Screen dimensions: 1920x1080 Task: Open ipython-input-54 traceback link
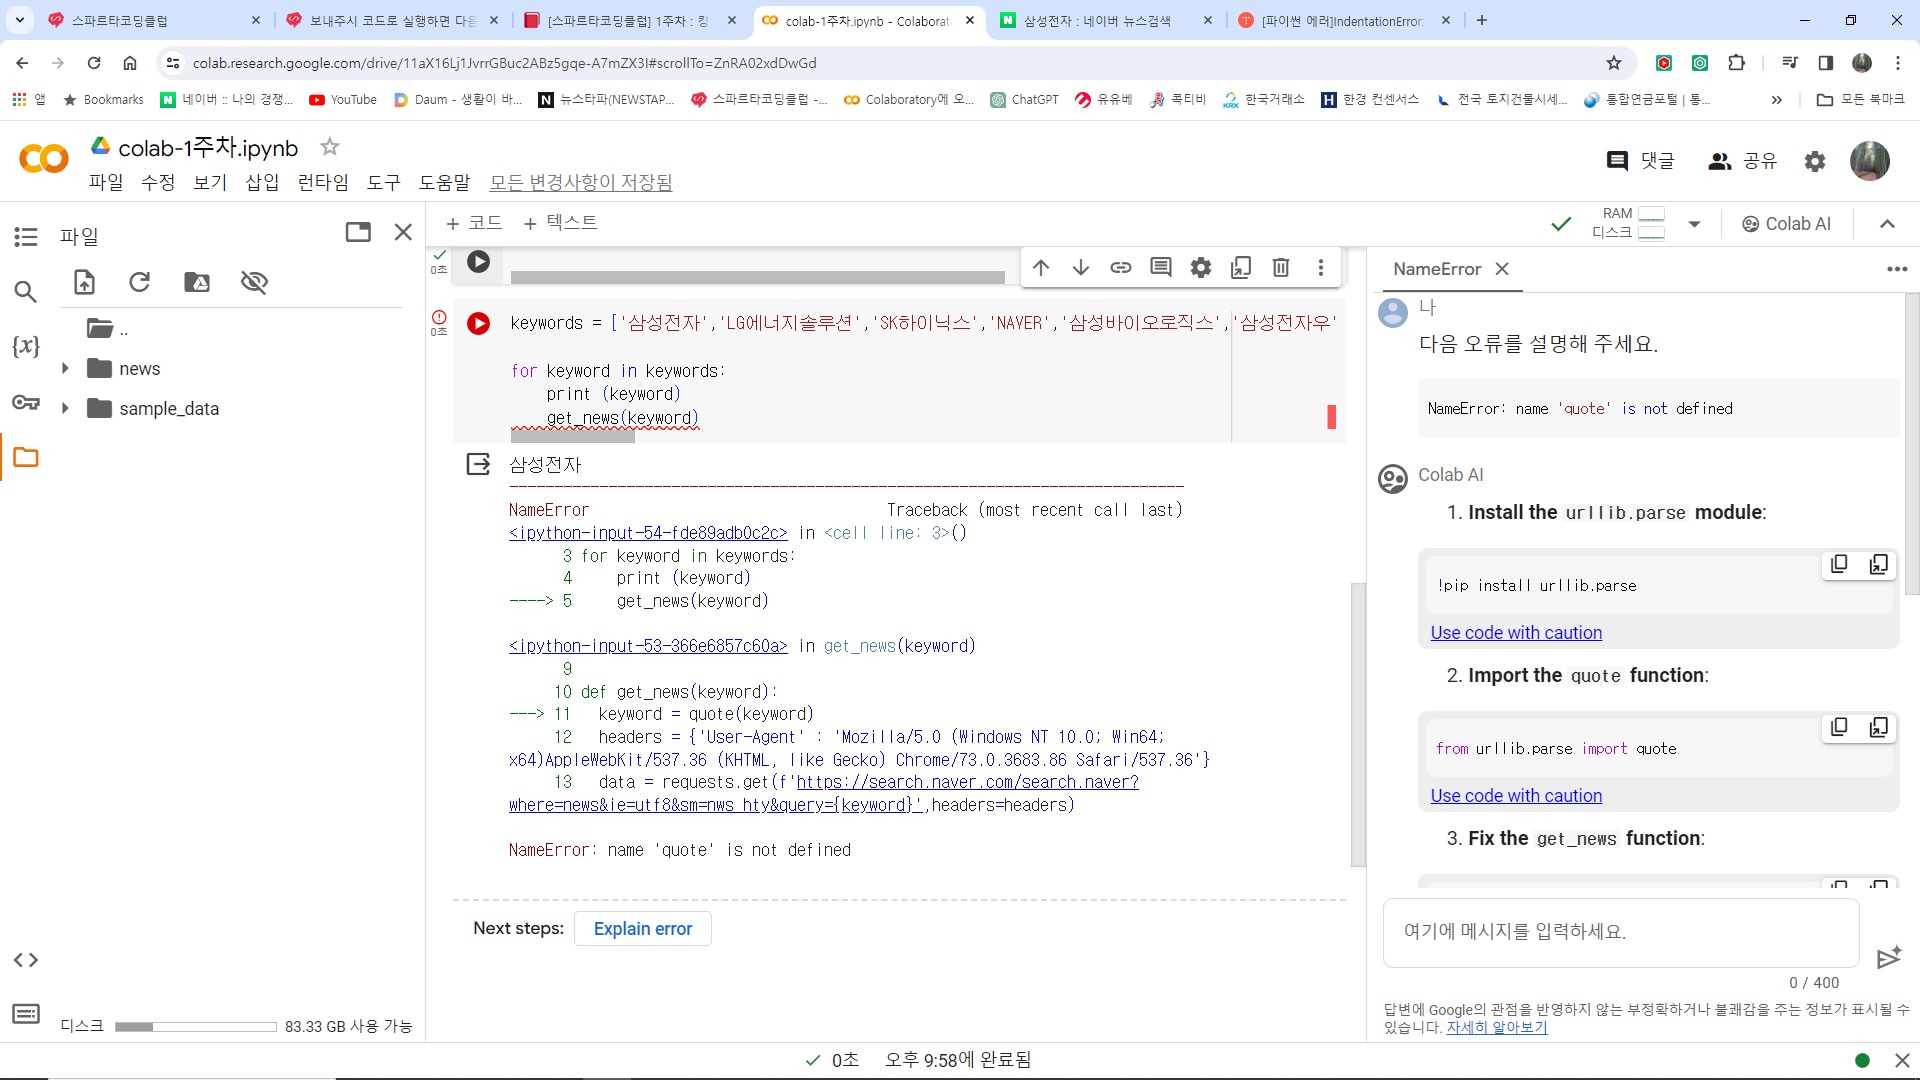click(648, 533)
